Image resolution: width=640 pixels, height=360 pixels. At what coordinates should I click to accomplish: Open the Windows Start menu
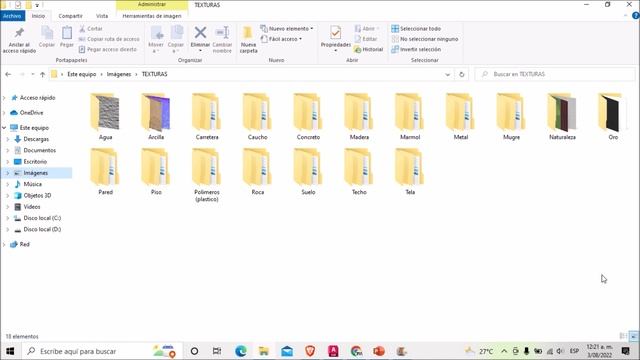coord(10,351)
